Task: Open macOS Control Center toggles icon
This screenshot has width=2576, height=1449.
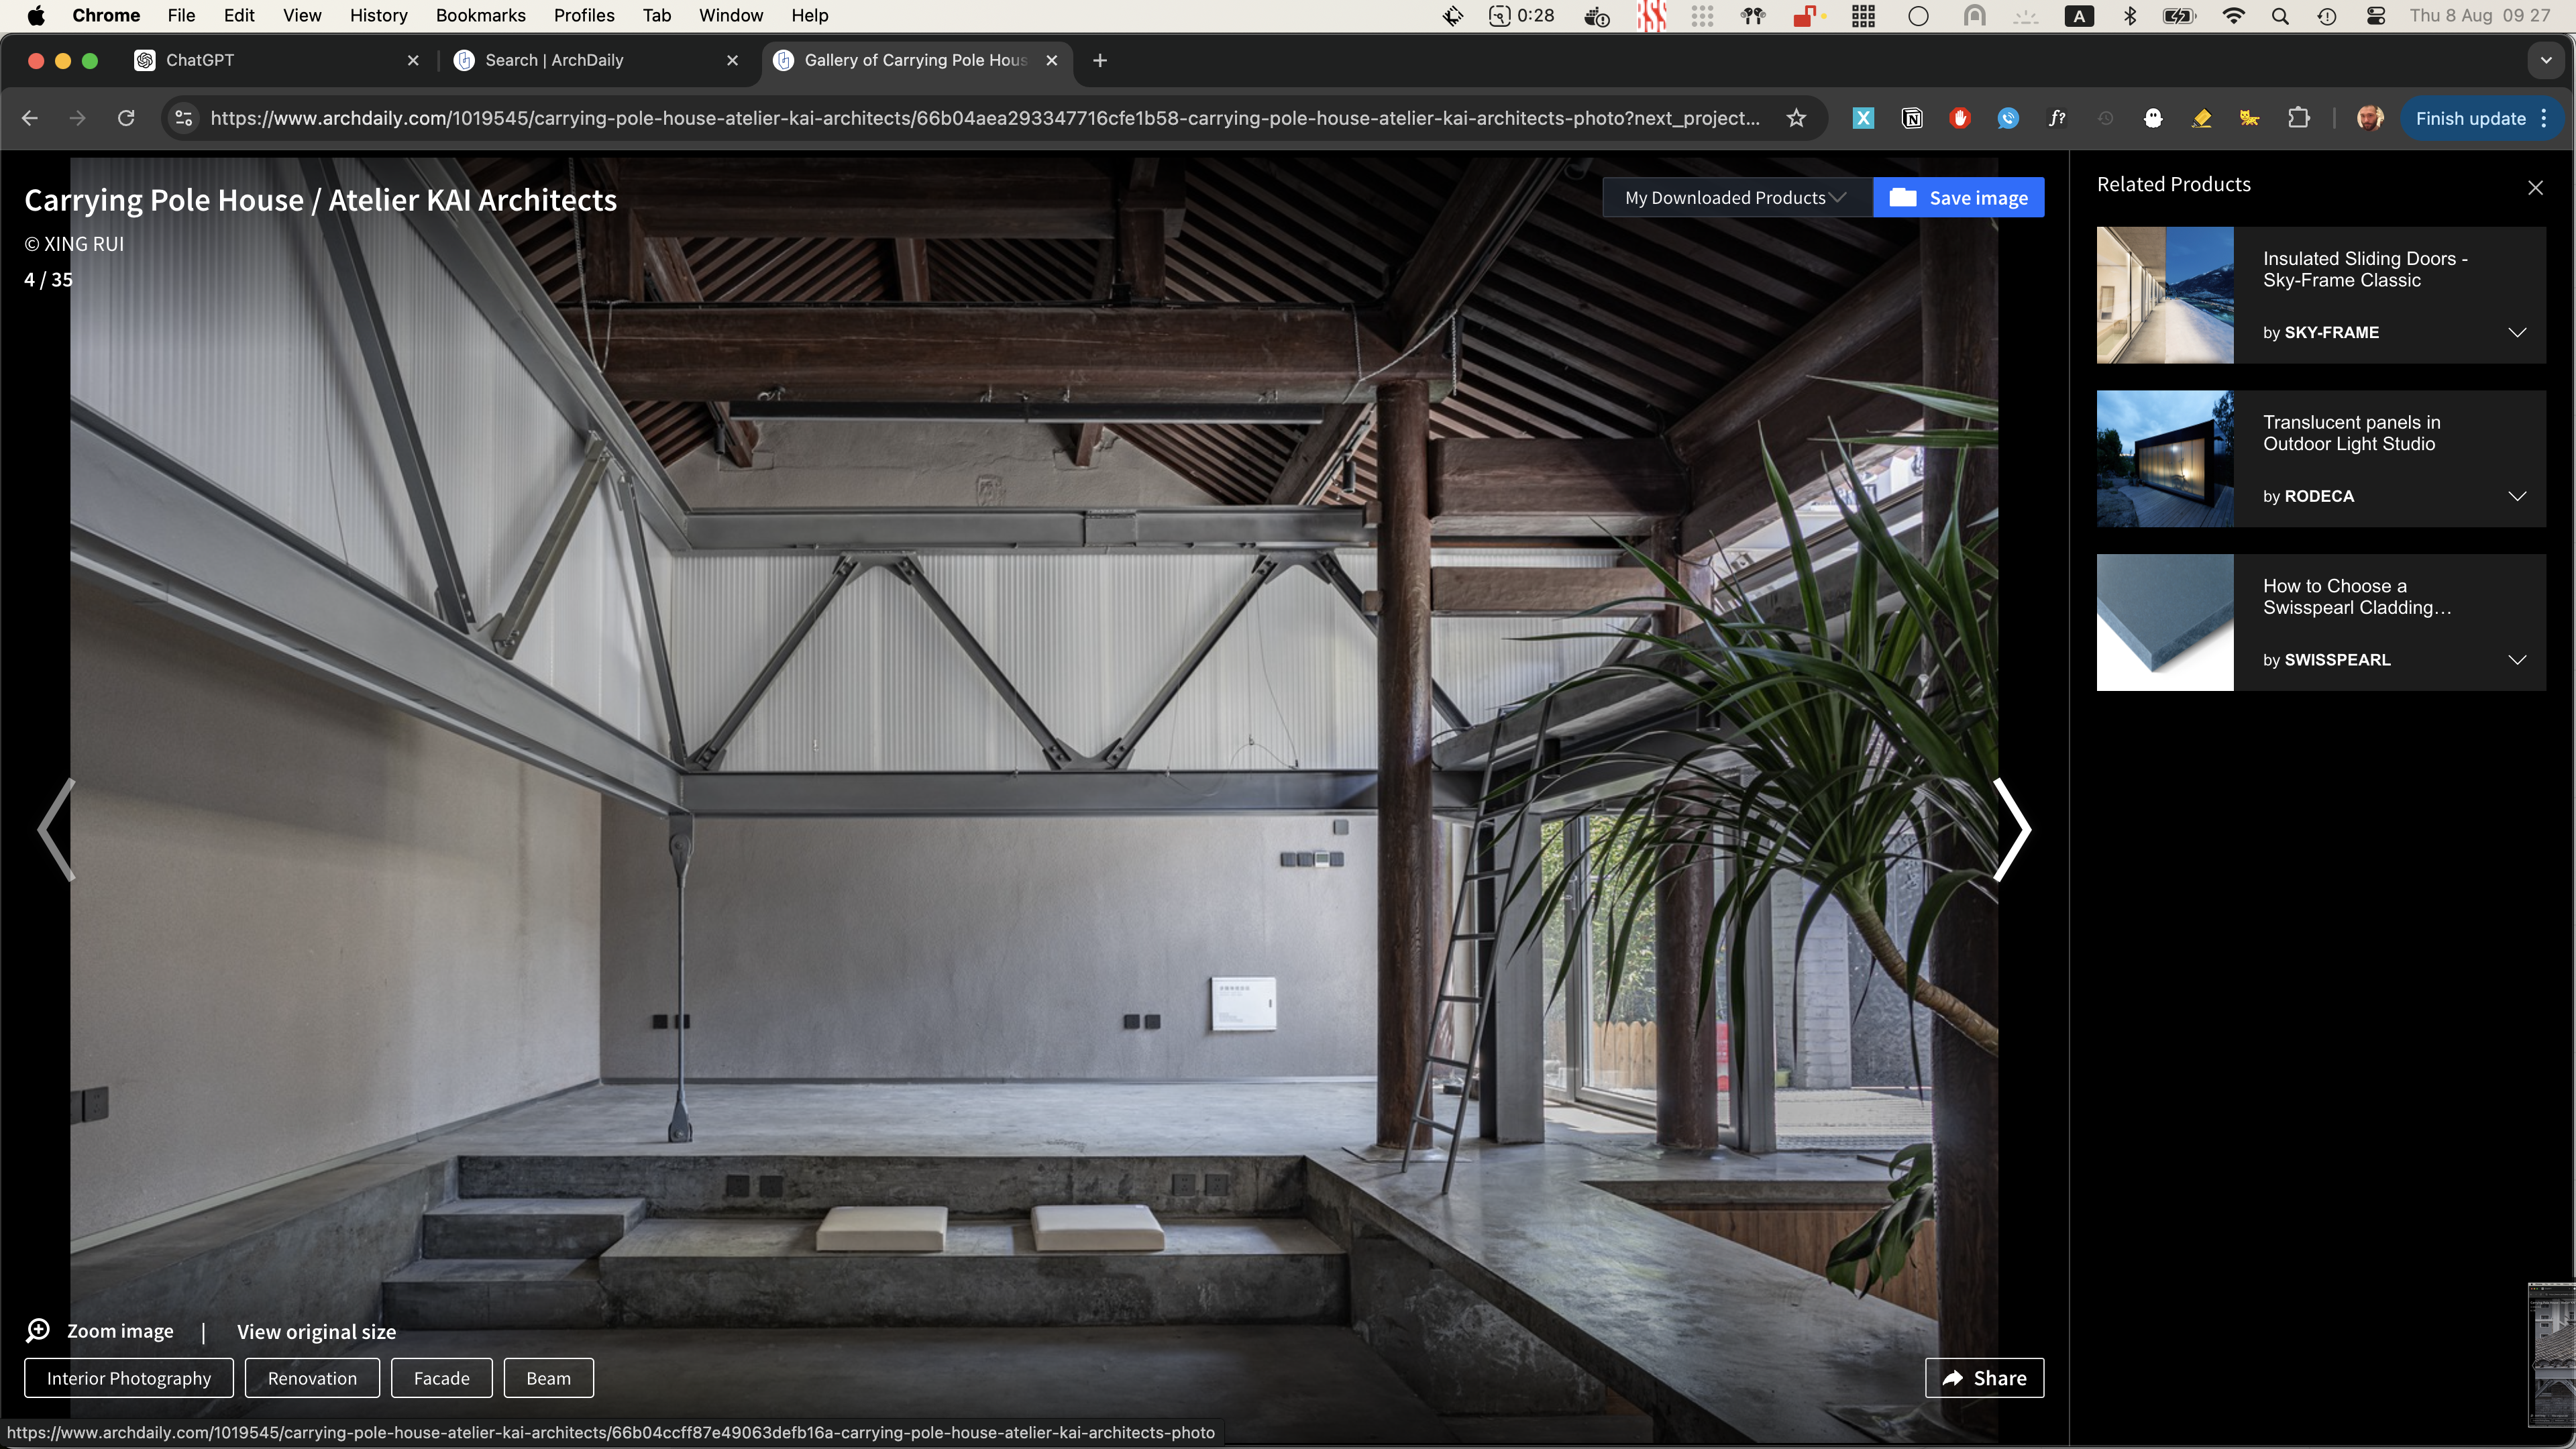Action: (x=2376, y=16)
